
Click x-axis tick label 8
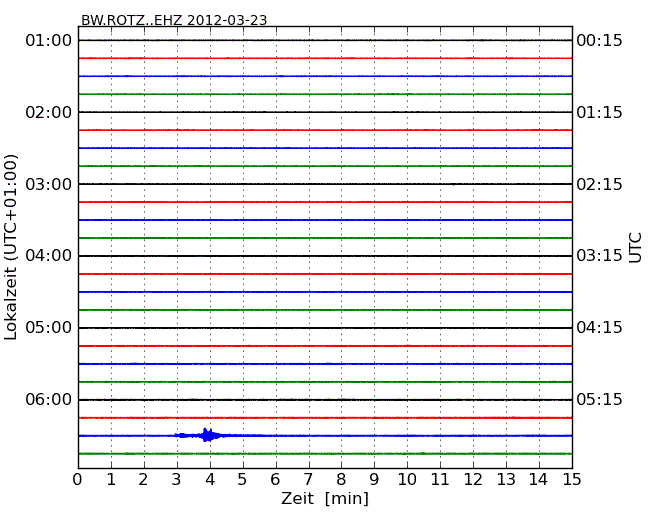pyautogui.click(x=341, y=479)
